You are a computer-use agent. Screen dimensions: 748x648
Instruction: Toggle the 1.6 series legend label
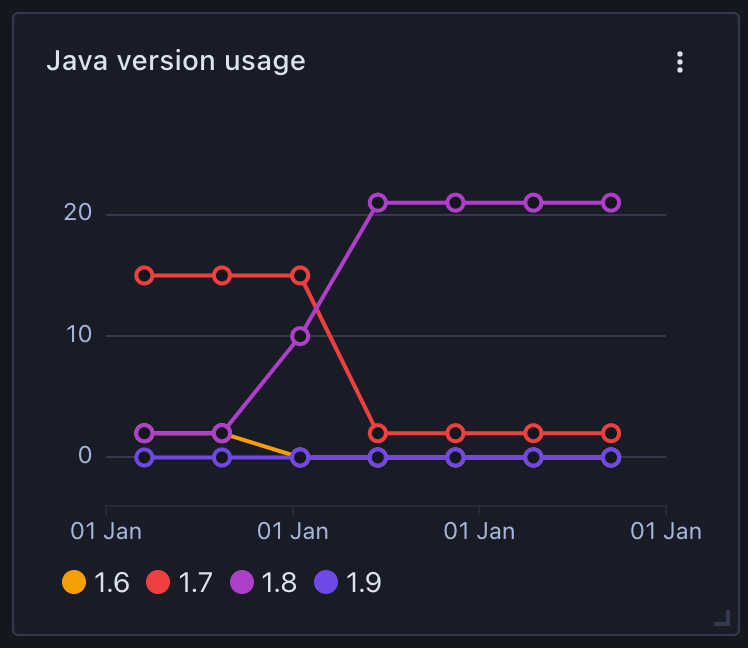111,582
